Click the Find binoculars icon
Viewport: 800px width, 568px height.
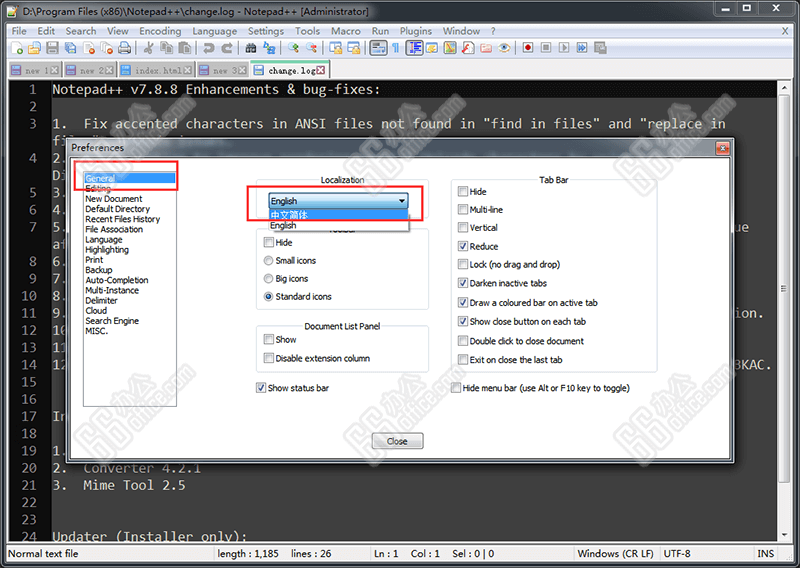click(251, 48)
